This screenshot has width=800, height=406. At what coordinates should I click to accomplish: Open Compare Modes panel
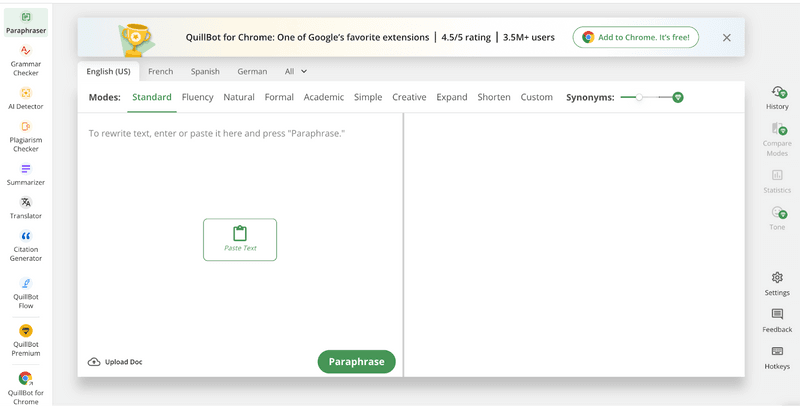[777, 139]
